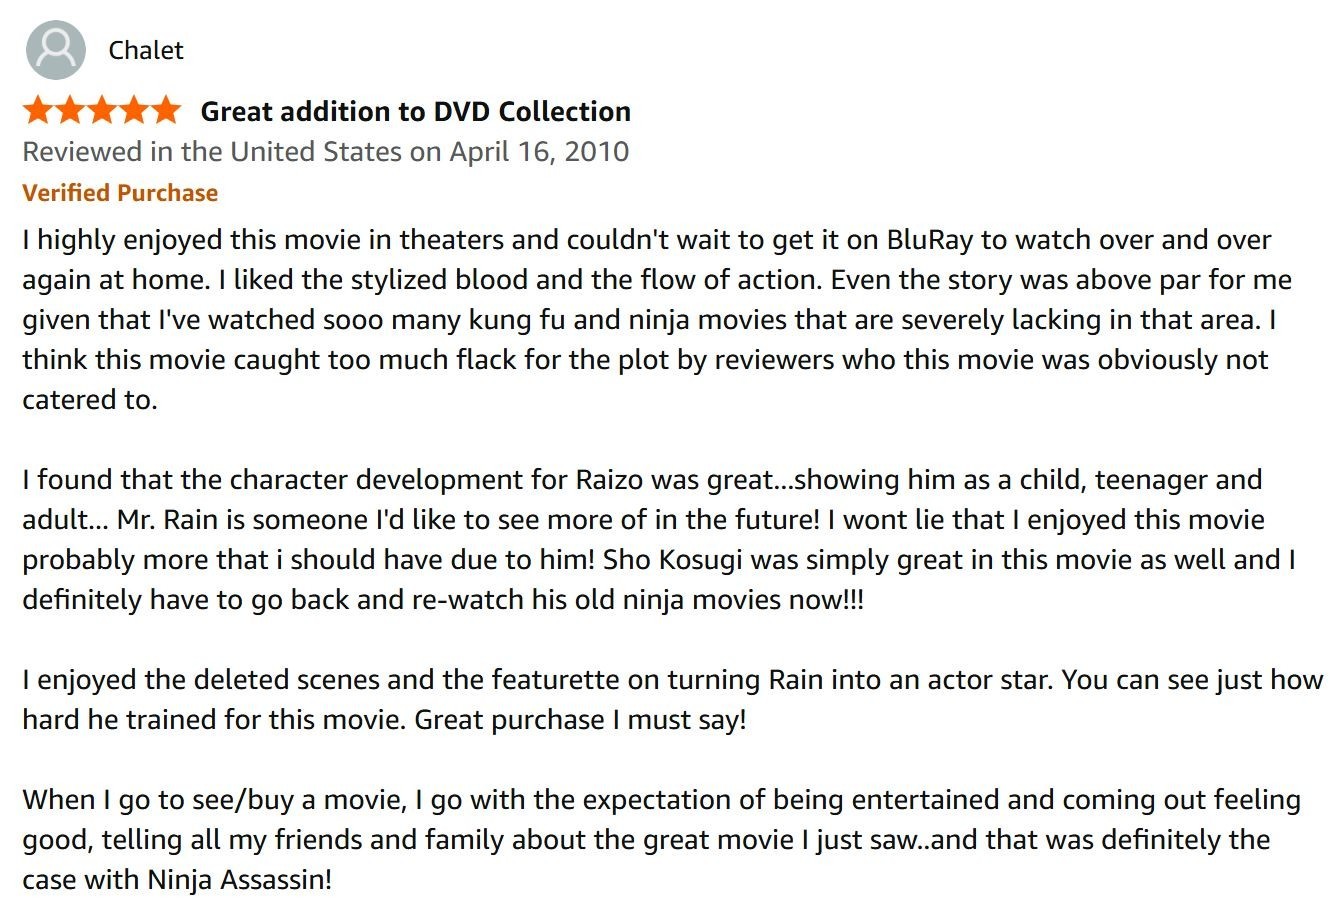Click the third orange rating star
Image resolution: width=1333 pixels, height=901 pixels.
[102, 110]
